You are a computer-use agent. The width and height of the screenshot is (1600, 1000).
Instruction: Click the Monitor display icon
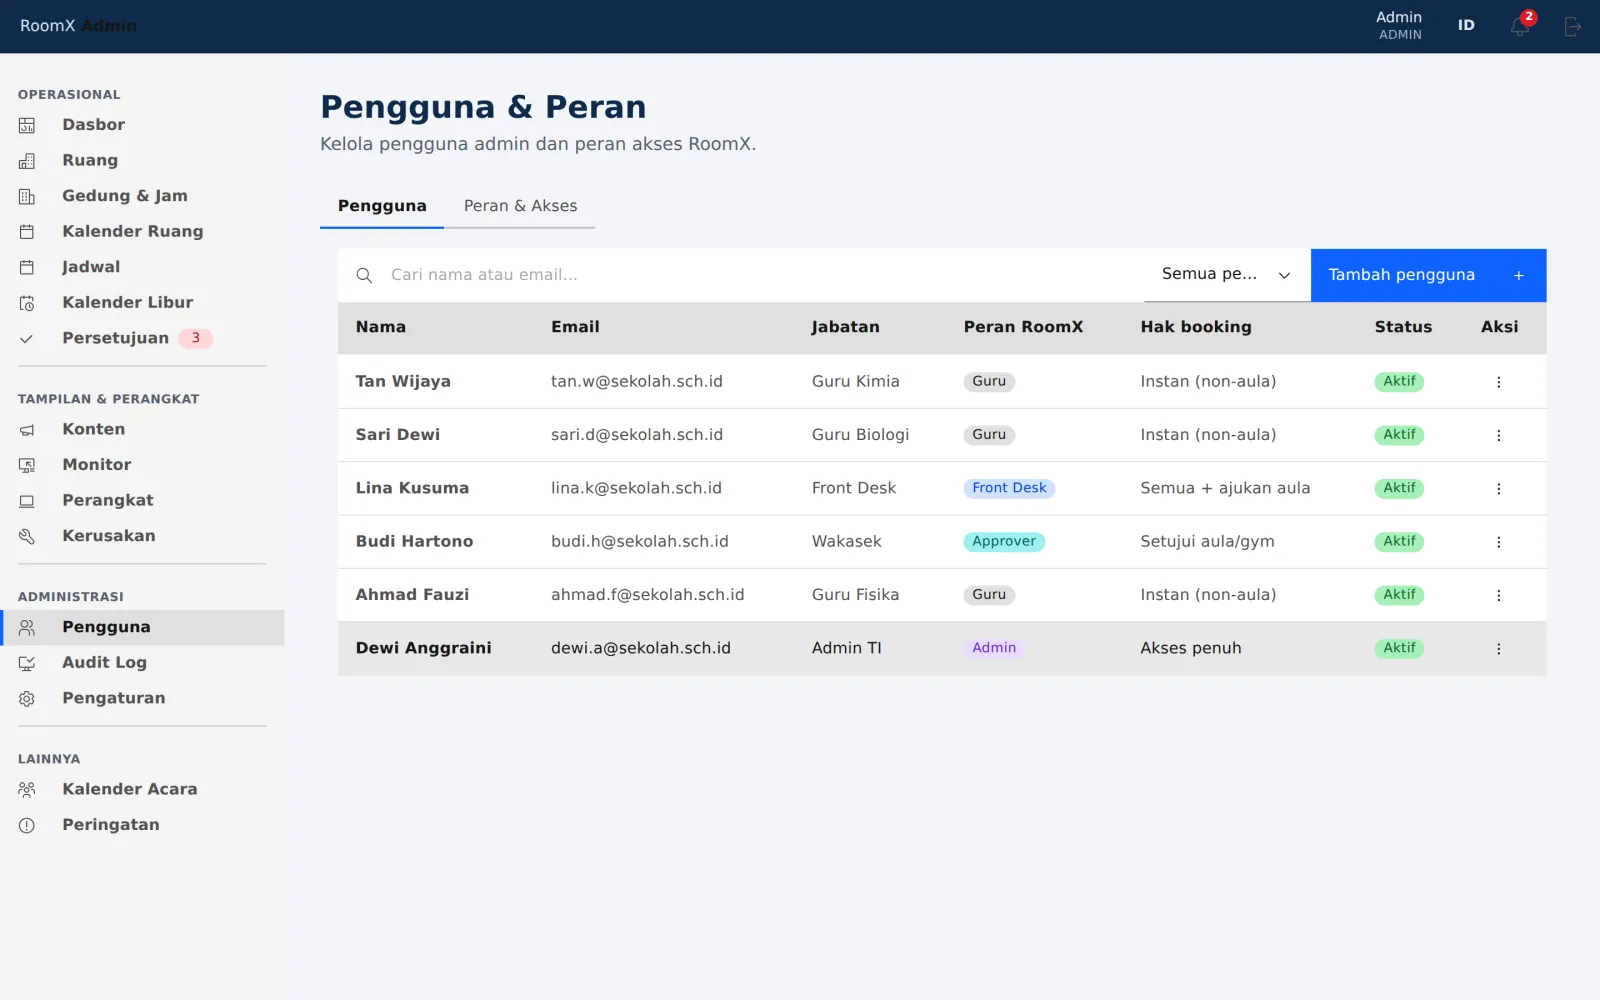[27, 465]
